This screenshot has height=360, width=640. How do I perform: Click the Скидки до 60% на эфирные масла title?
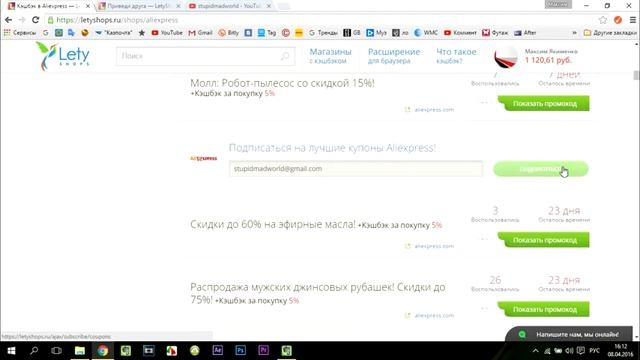click(273, 224)
